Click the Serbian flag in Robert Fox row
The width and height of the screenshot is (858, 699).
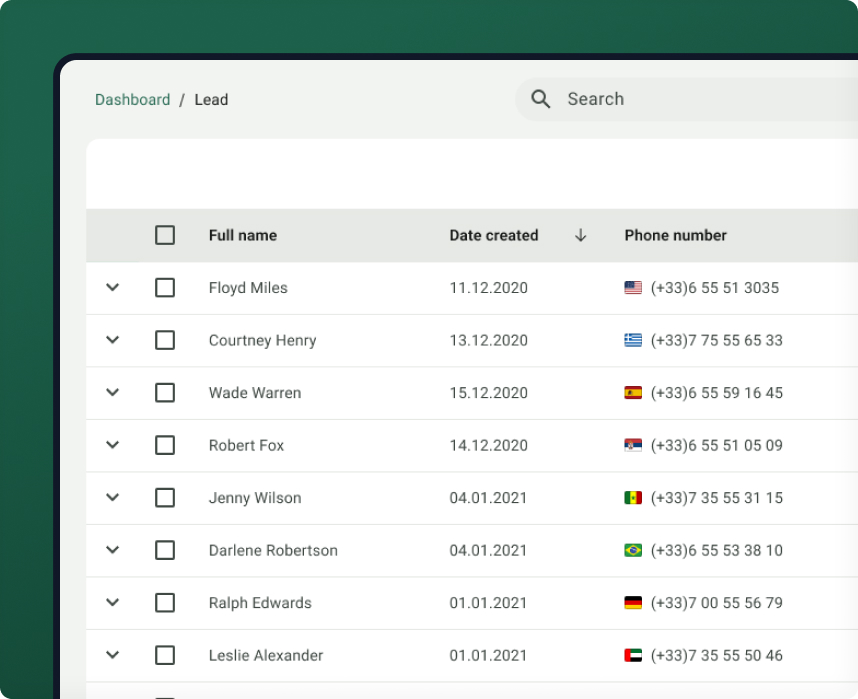(x=633, y=445)
